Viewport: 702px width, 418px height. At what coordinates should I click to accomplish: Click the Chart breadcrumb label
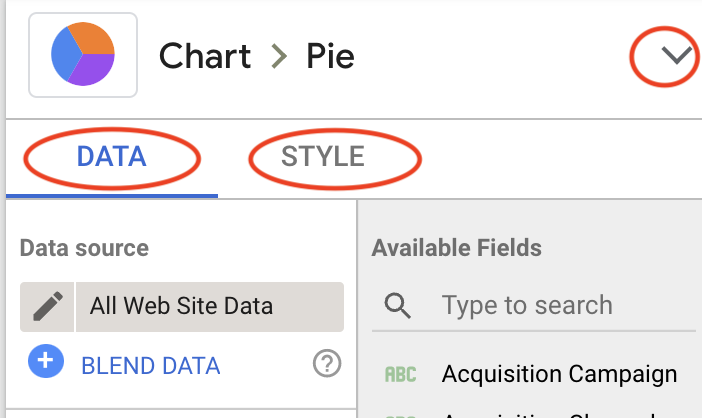pos(205,56)
